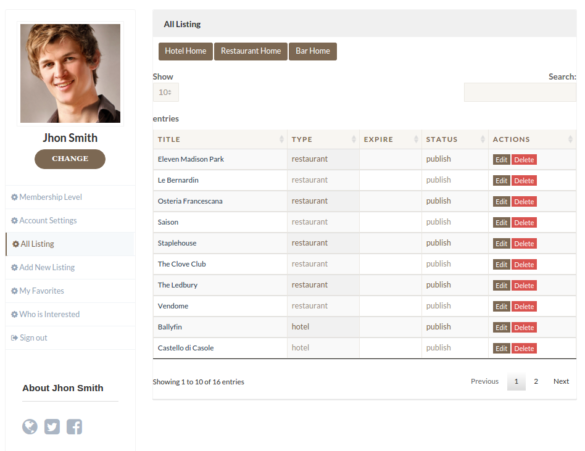Viewport: 585px width, 451px height.
Task: Click the Osteria Francescana title
Action: click(190, 201)
